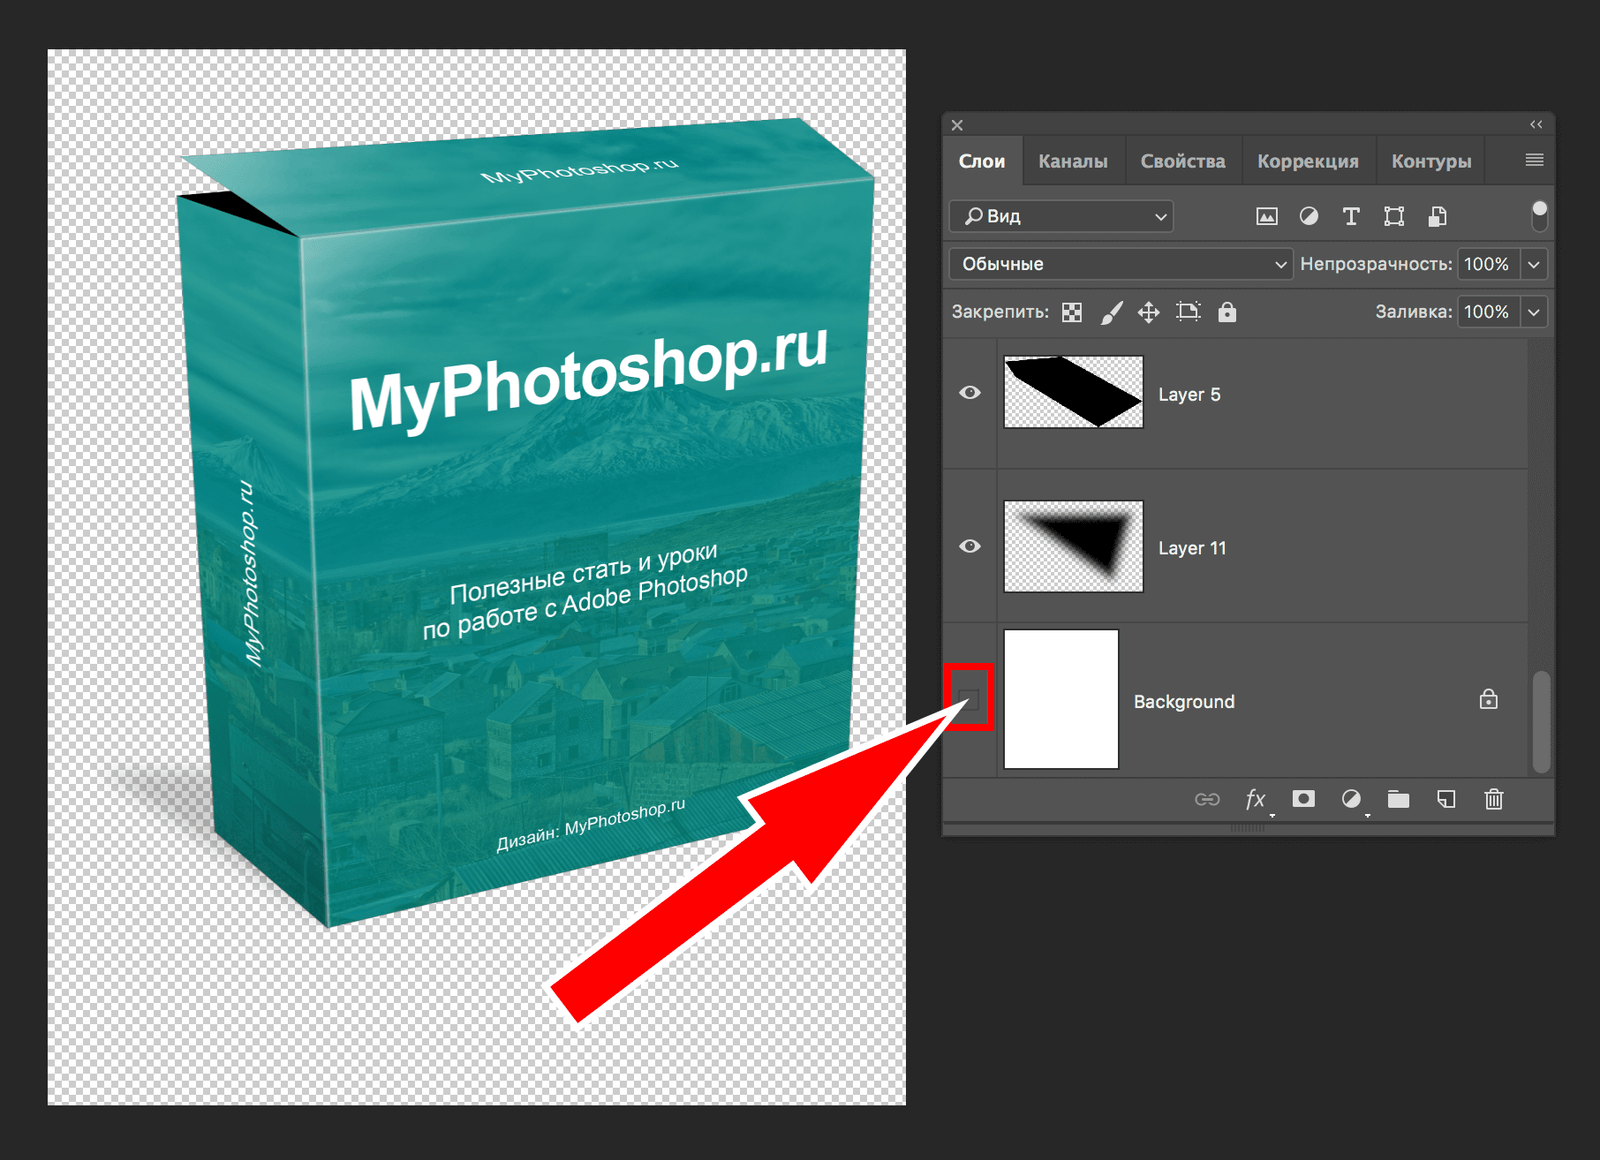Click the pixel layer filter icon
Screen dimensions: 1600x1160
1266,216
